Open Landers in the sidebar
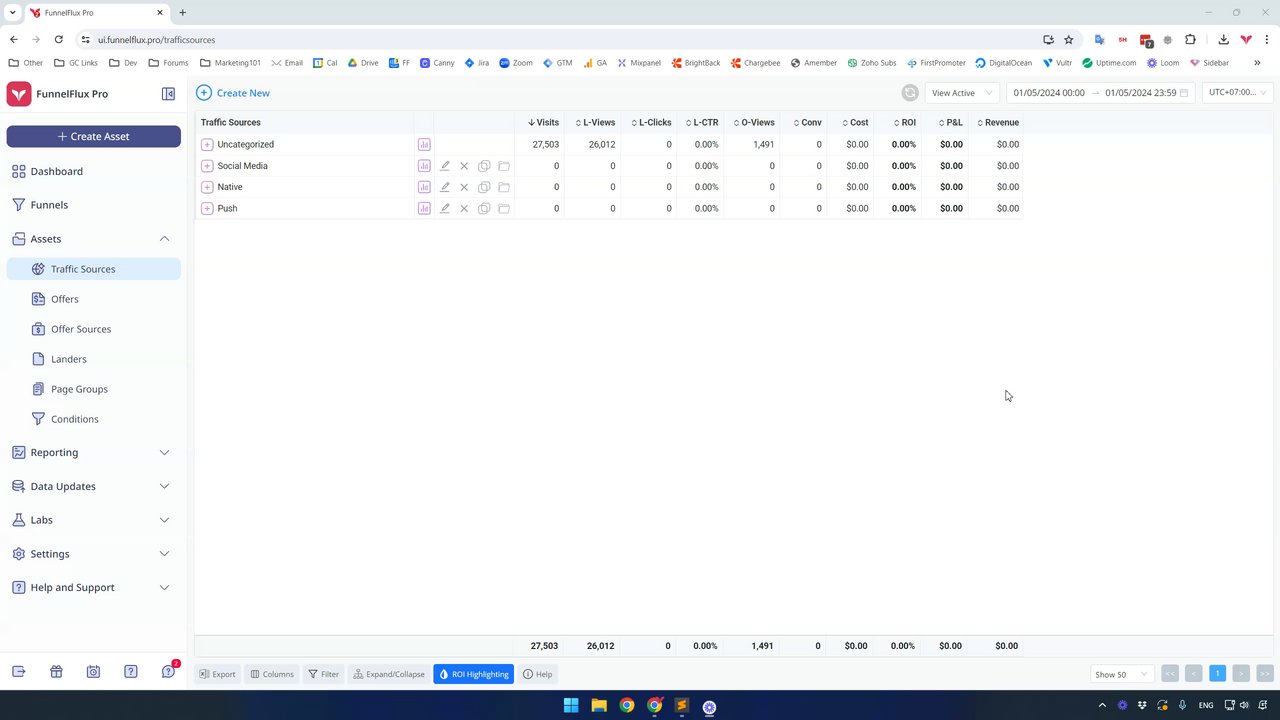 94,359
